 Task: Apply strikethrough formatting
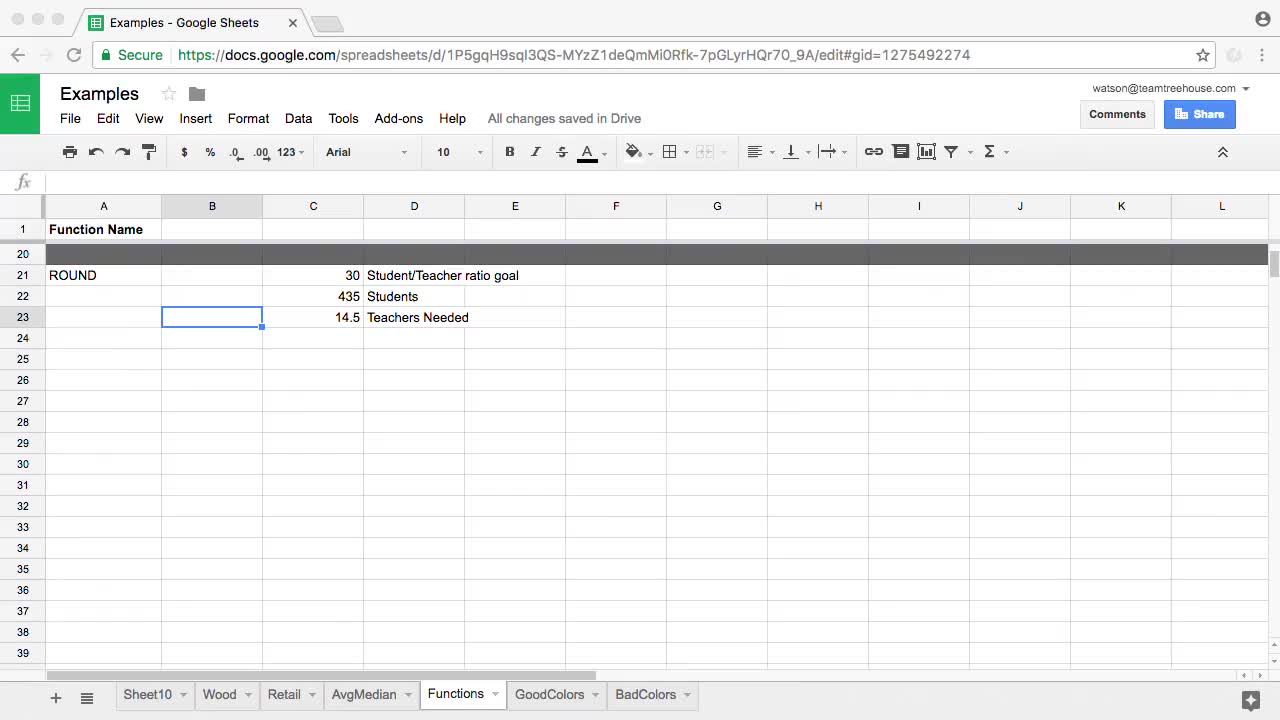coord(562,152)
